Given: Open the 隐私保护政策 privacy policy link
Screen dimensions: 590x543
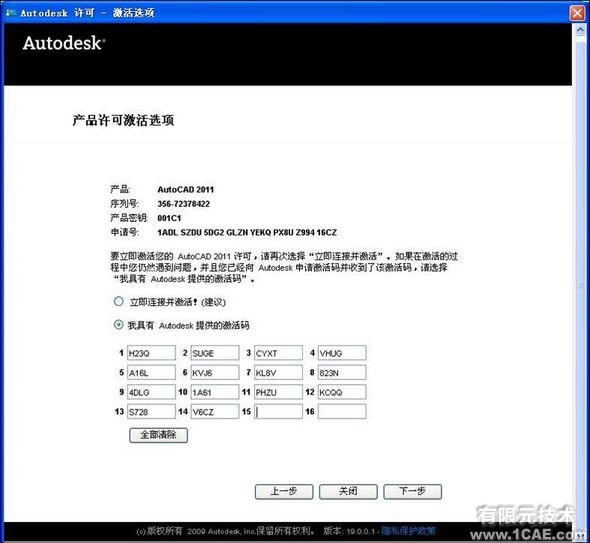Looking at the screenshot, I should coord(408,531).
